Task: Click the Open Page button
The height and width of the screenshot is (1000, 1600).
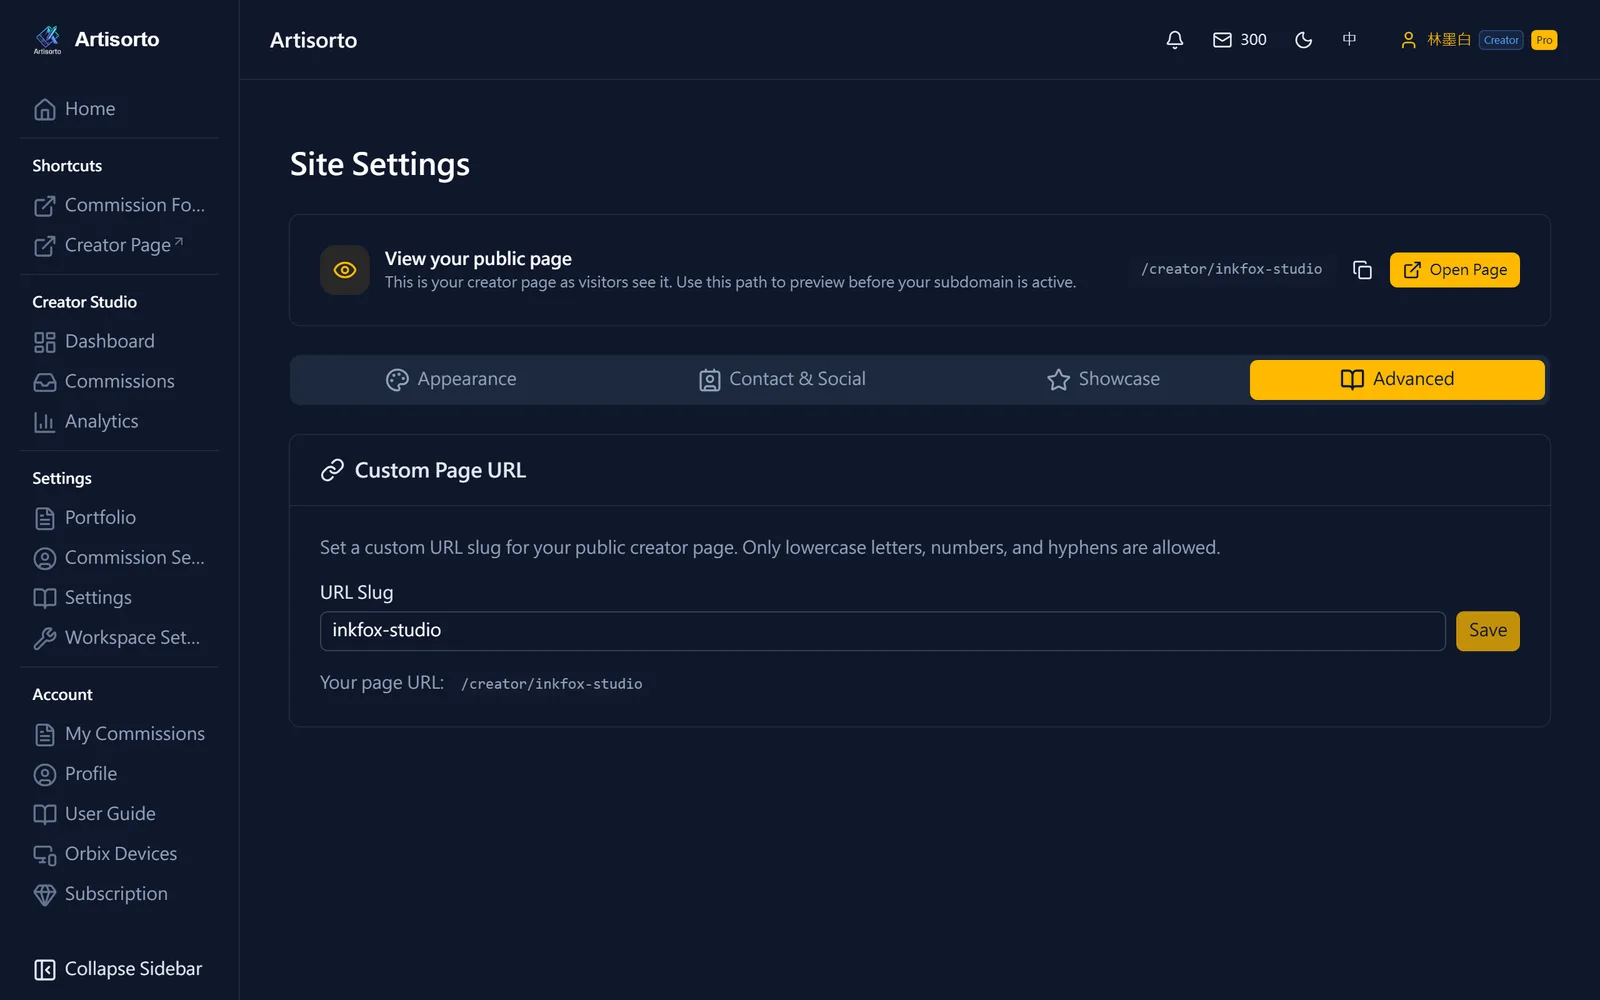Action: click(x=1455, y=270)
